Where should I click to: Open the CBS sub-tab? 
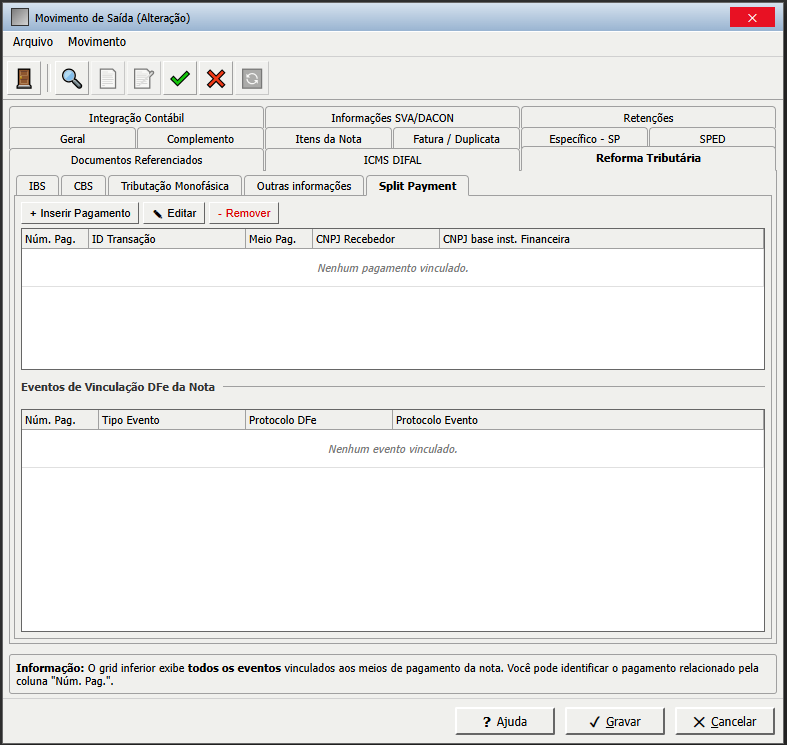coord(83,186)
